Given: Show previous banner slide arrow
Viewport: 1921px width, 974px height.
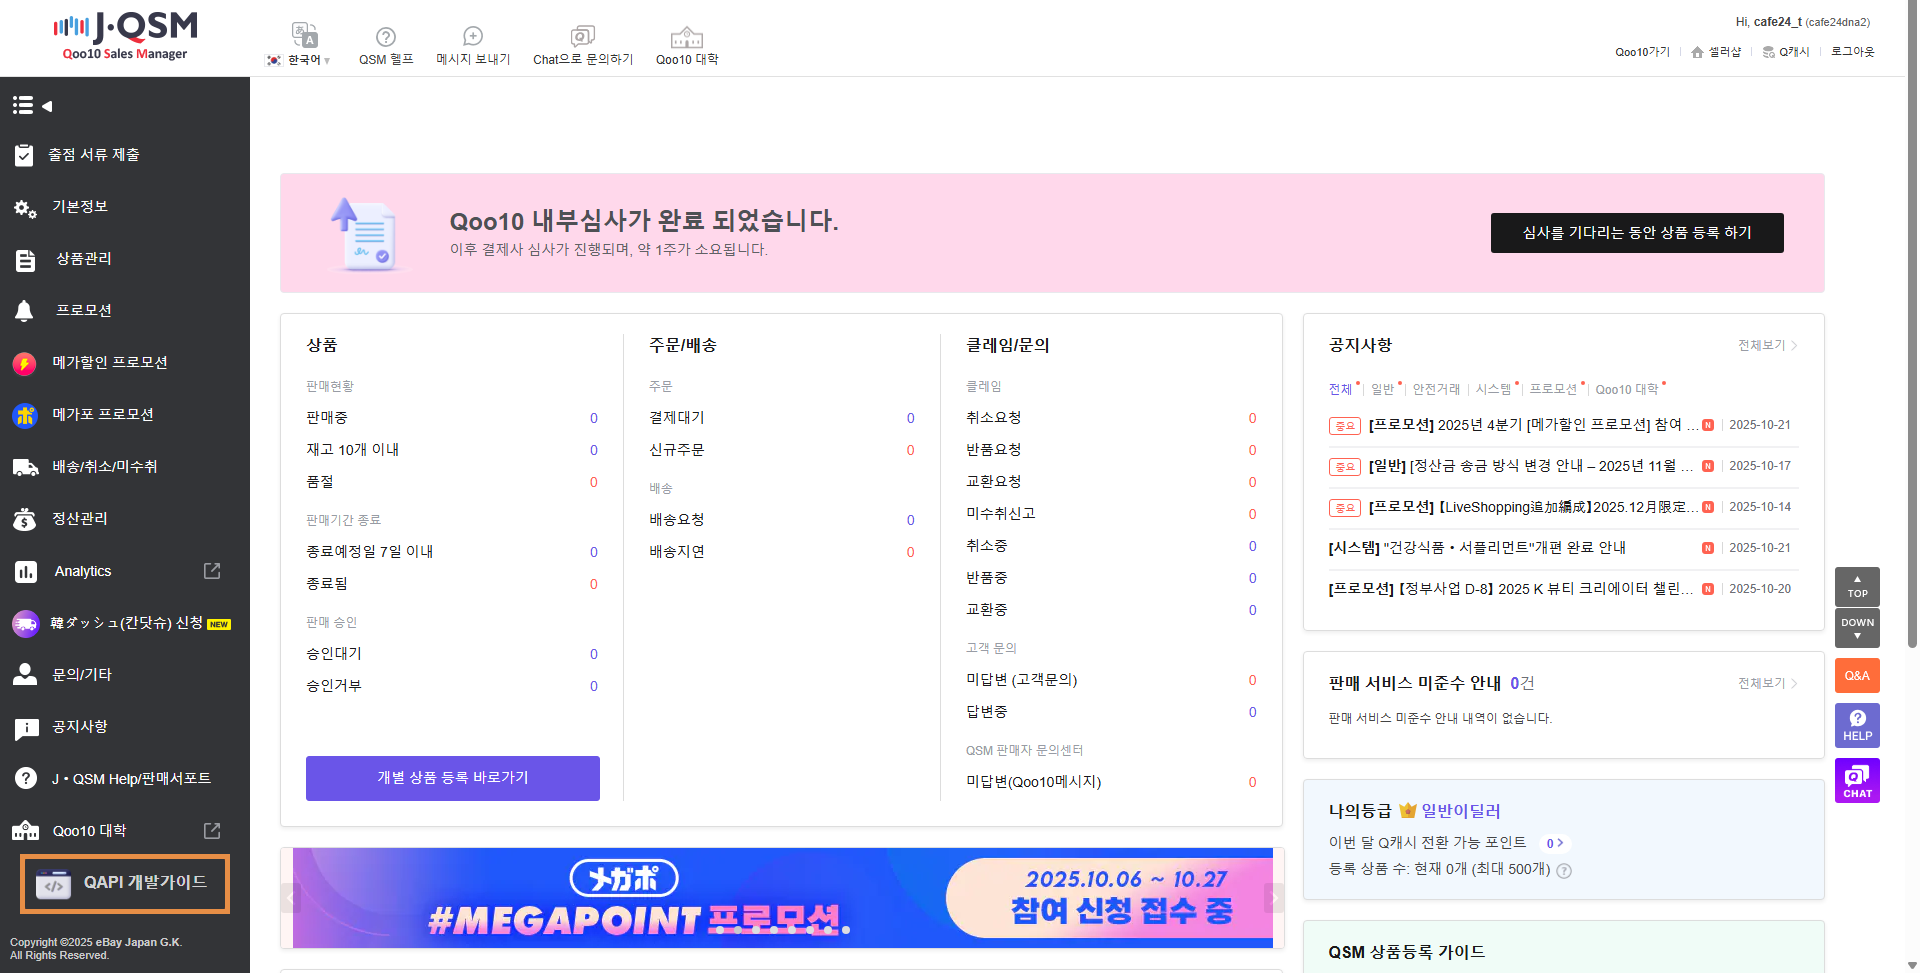Looking at the screenshot, I should pyautogui.click(x=291, y=898).
